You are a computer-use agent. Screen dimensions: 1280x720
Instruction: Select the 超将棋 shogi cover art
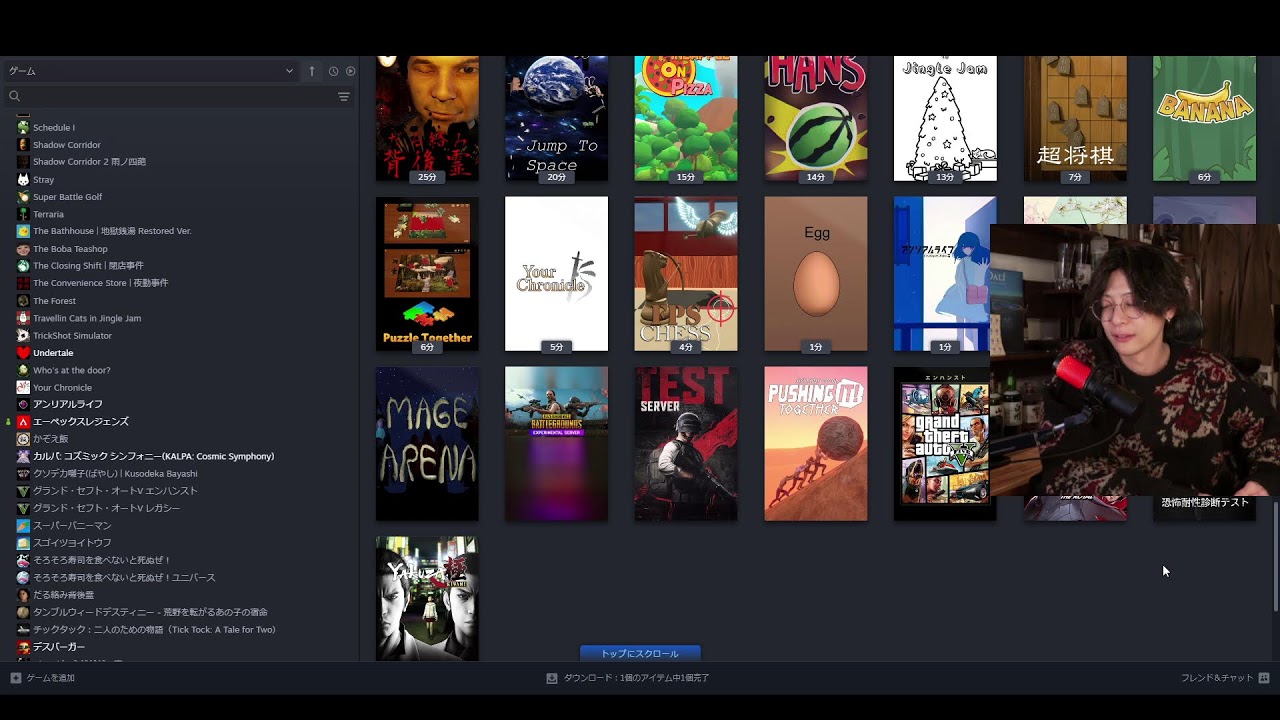pyautogui.click(x=1075, y=119)
